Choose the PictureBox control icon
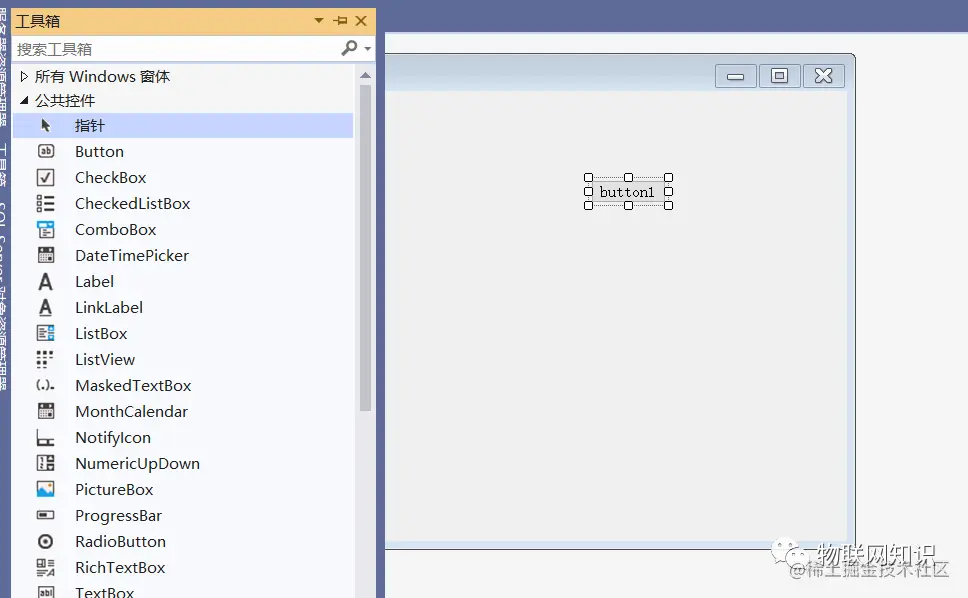The height and width of the screenshot is (598, 968). (46, 489)
